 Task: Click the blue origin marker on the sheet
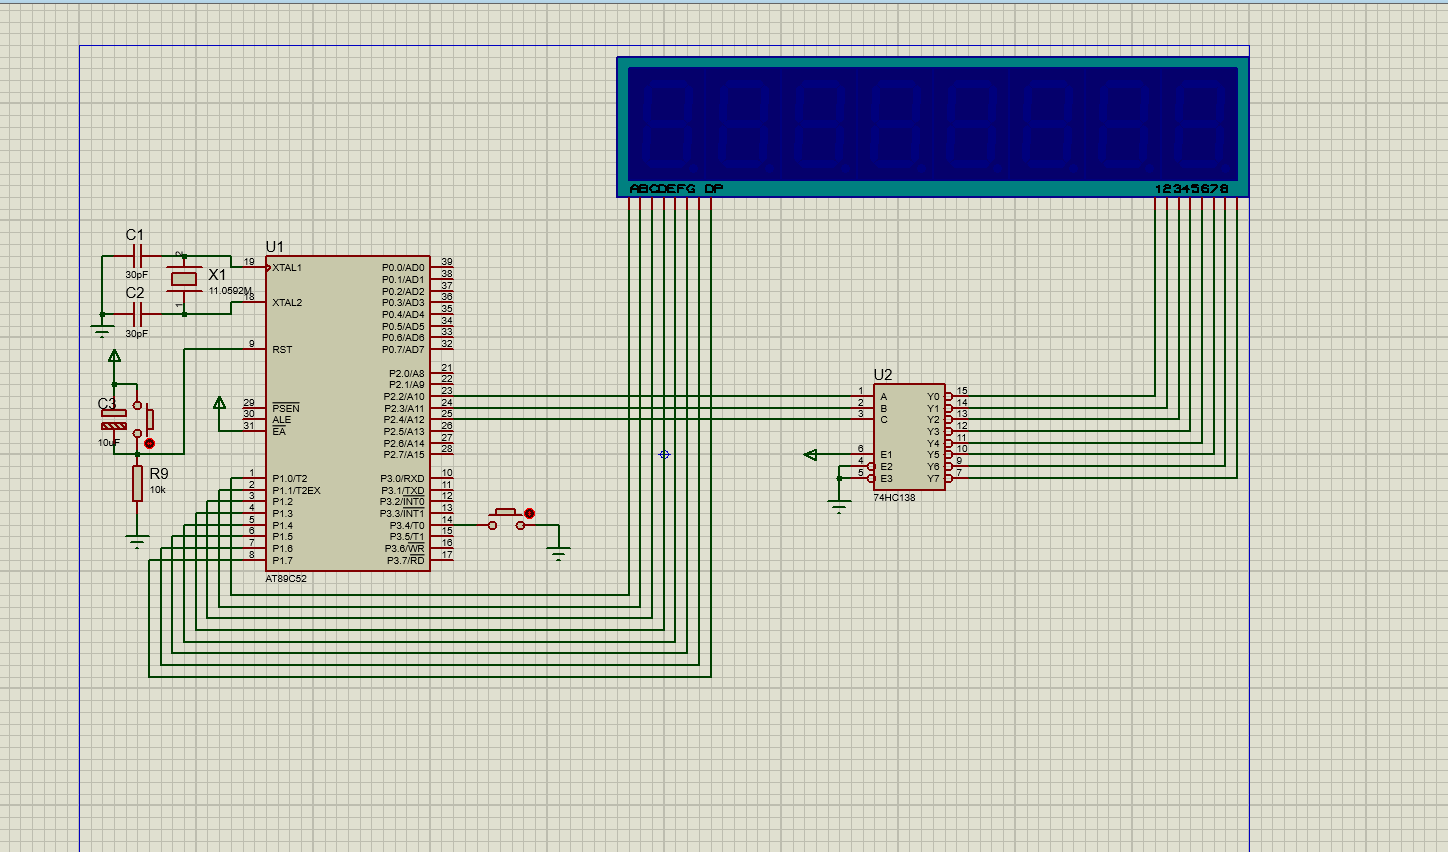[x=664, y=454]
